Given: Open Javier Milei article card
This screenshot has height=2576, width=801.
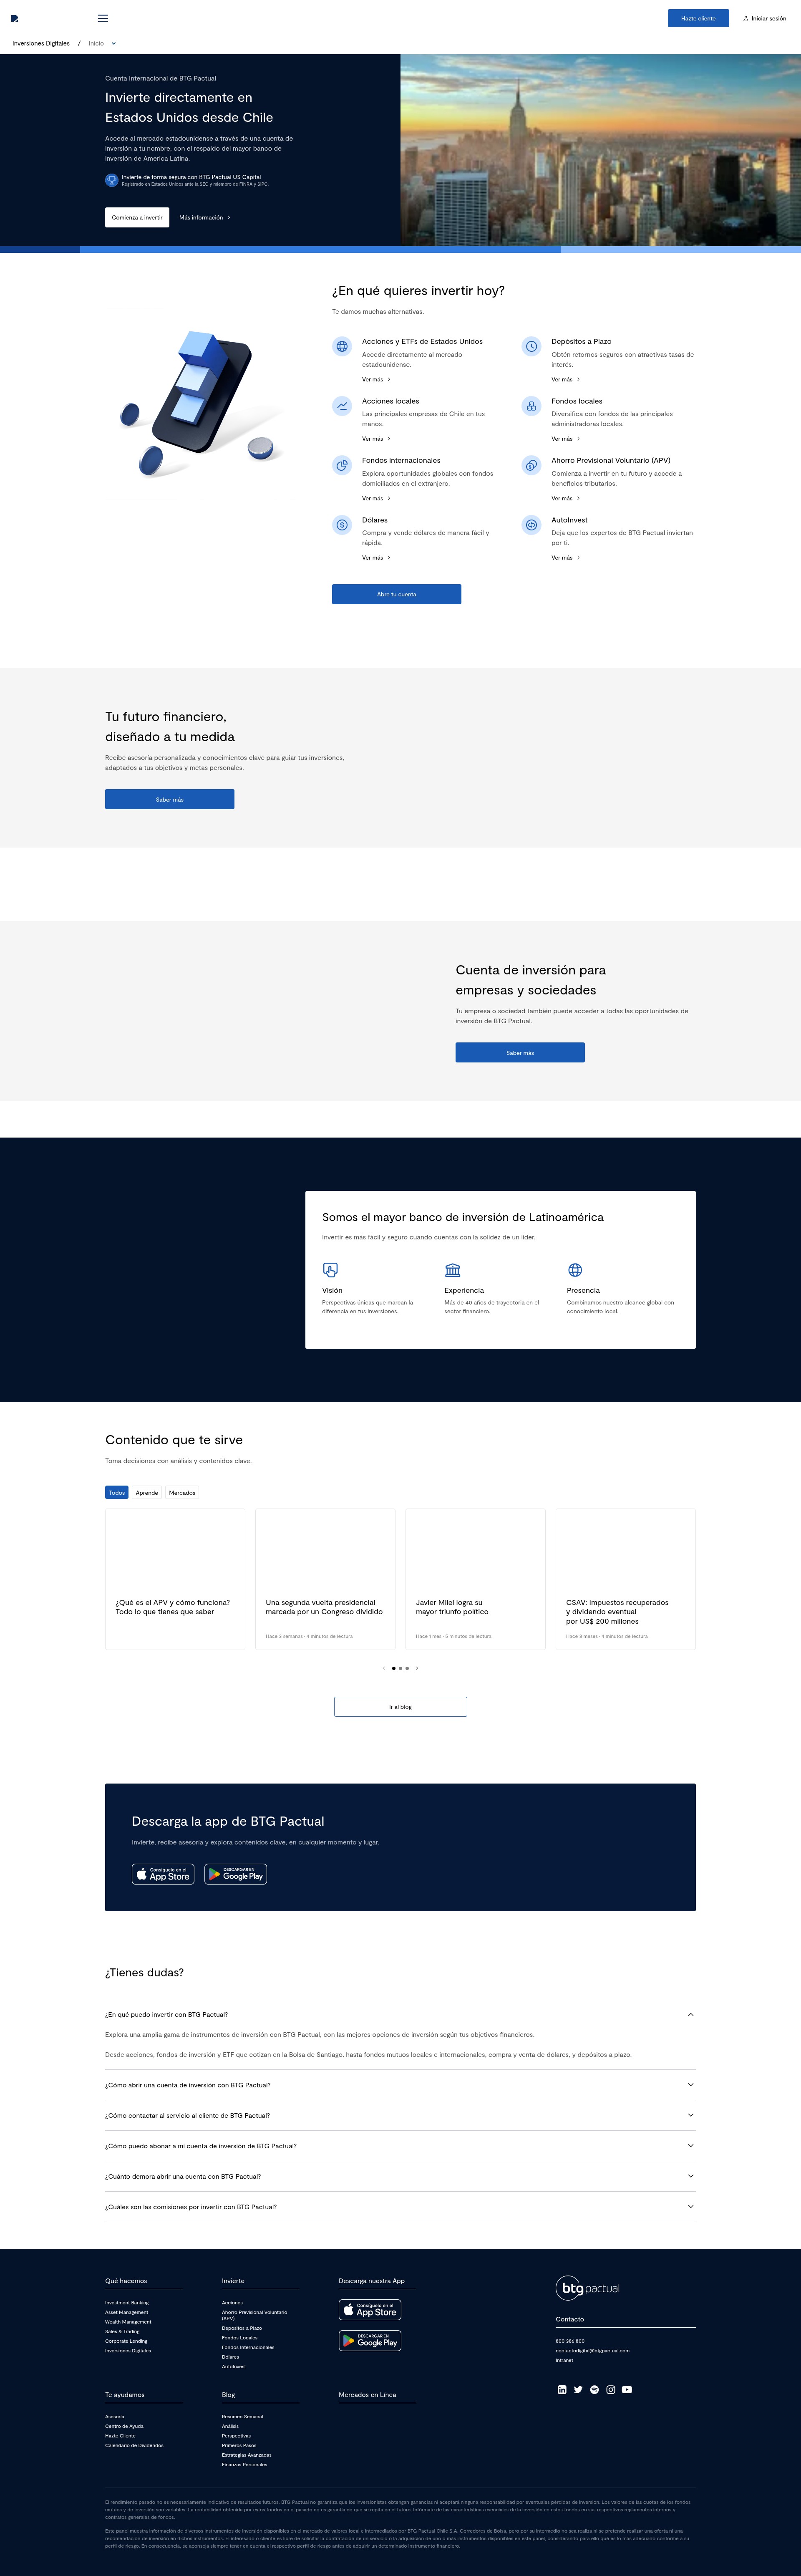Looking at the screenshot, I should 475,1579.
